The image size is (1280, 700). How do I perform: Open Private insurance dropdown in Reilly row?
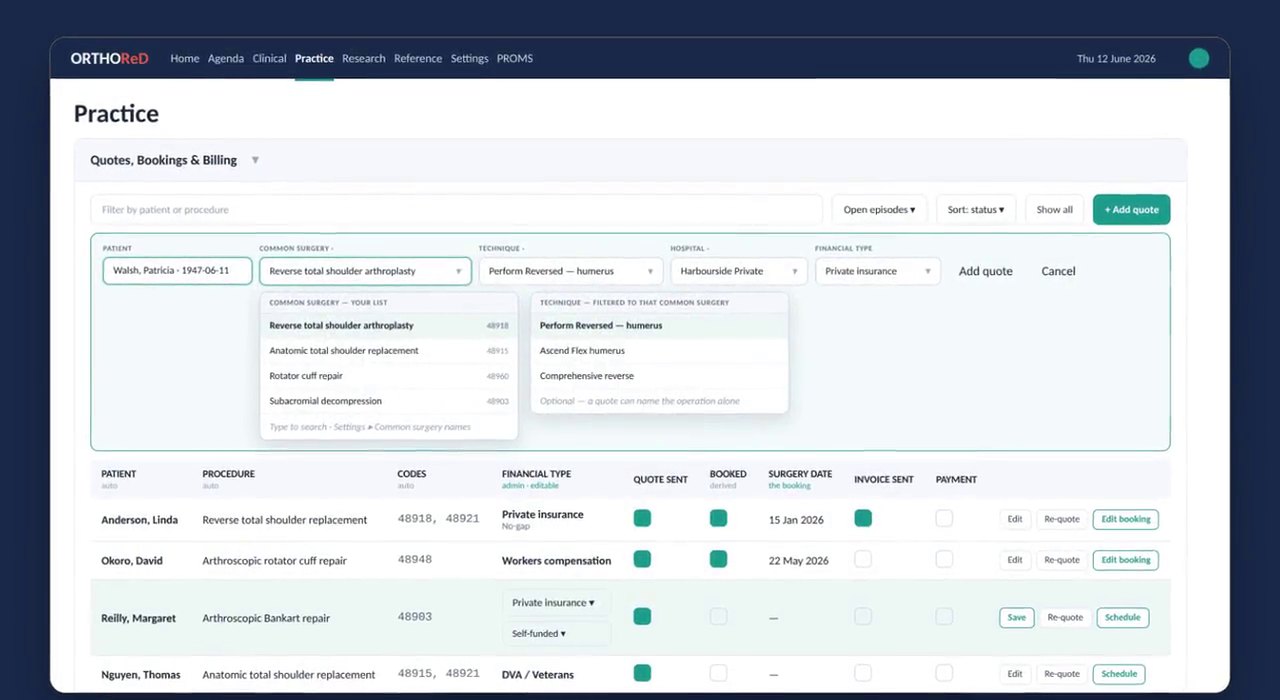556,603
